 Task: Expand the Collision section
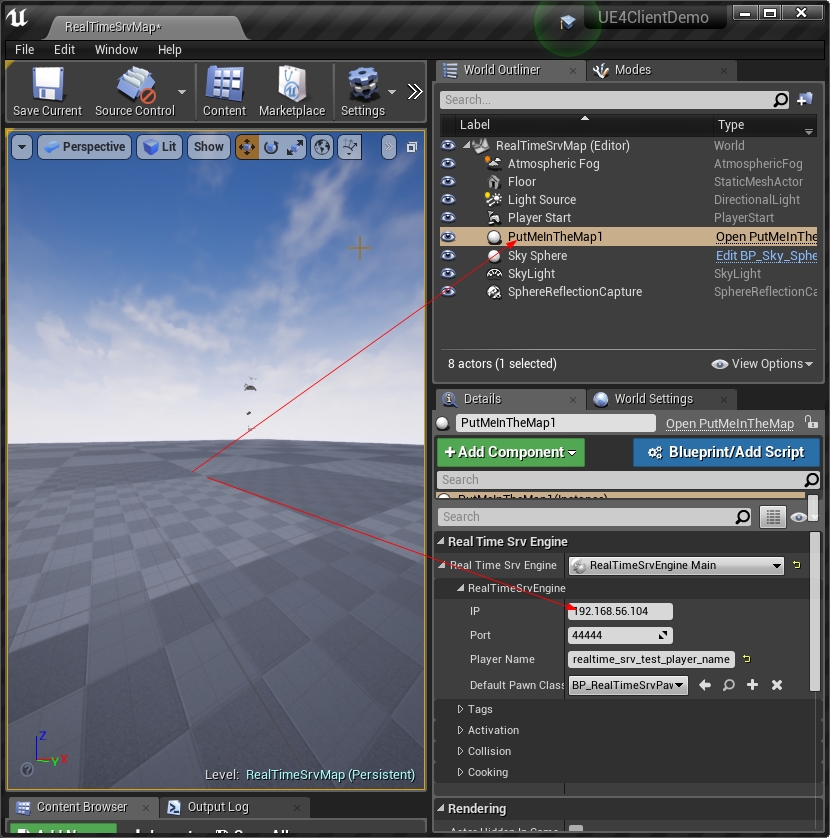click(x=460, y=751)
